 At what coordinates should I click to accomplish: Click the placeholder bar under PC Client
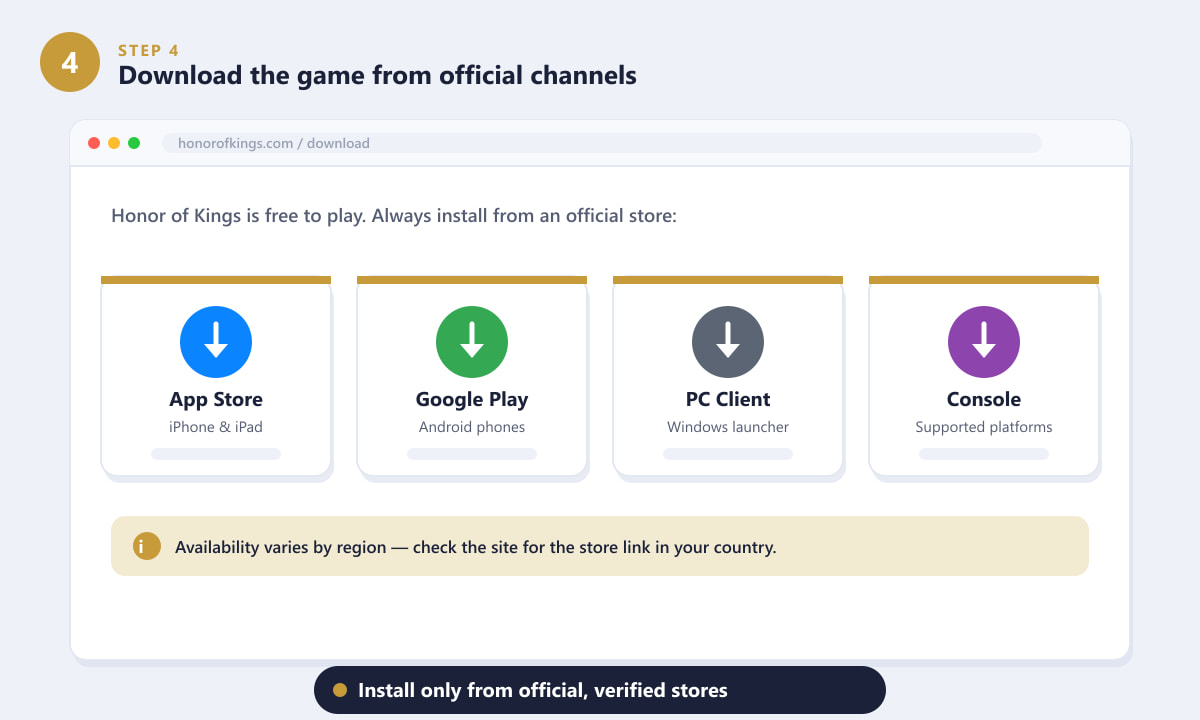(728, 454)
